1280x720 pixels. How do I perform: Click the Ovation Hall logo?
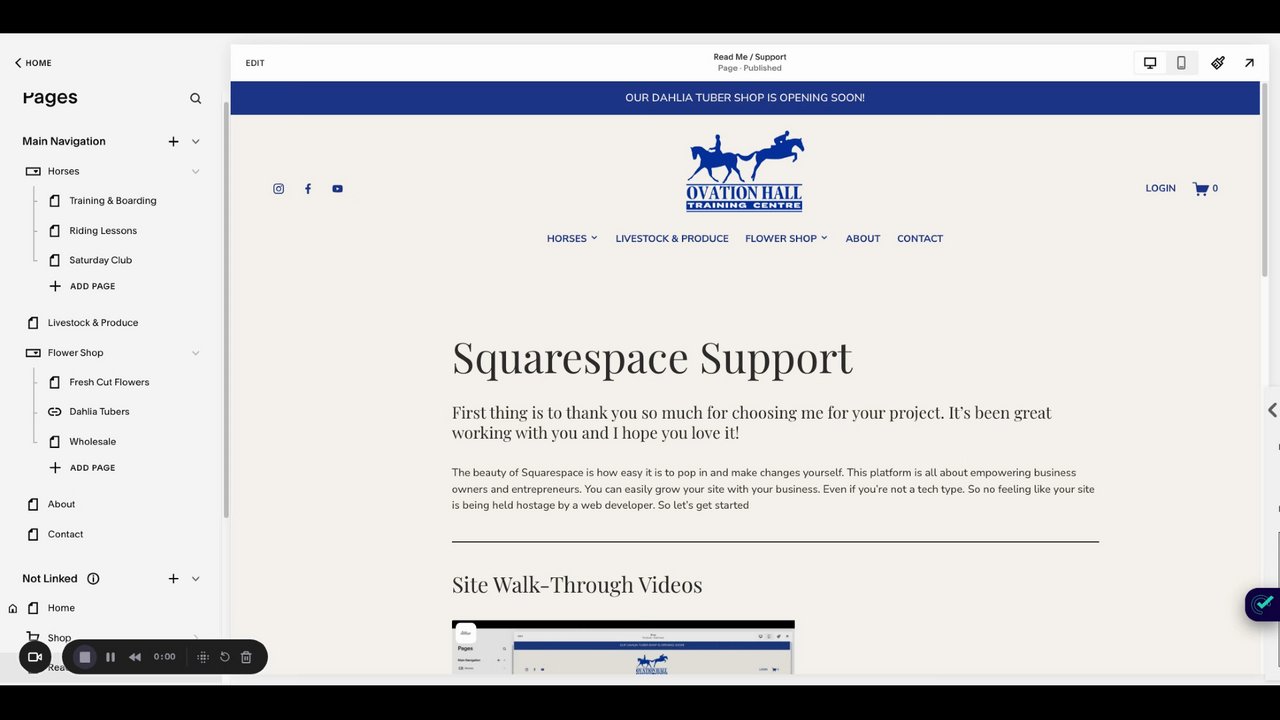tap(745, 171)
